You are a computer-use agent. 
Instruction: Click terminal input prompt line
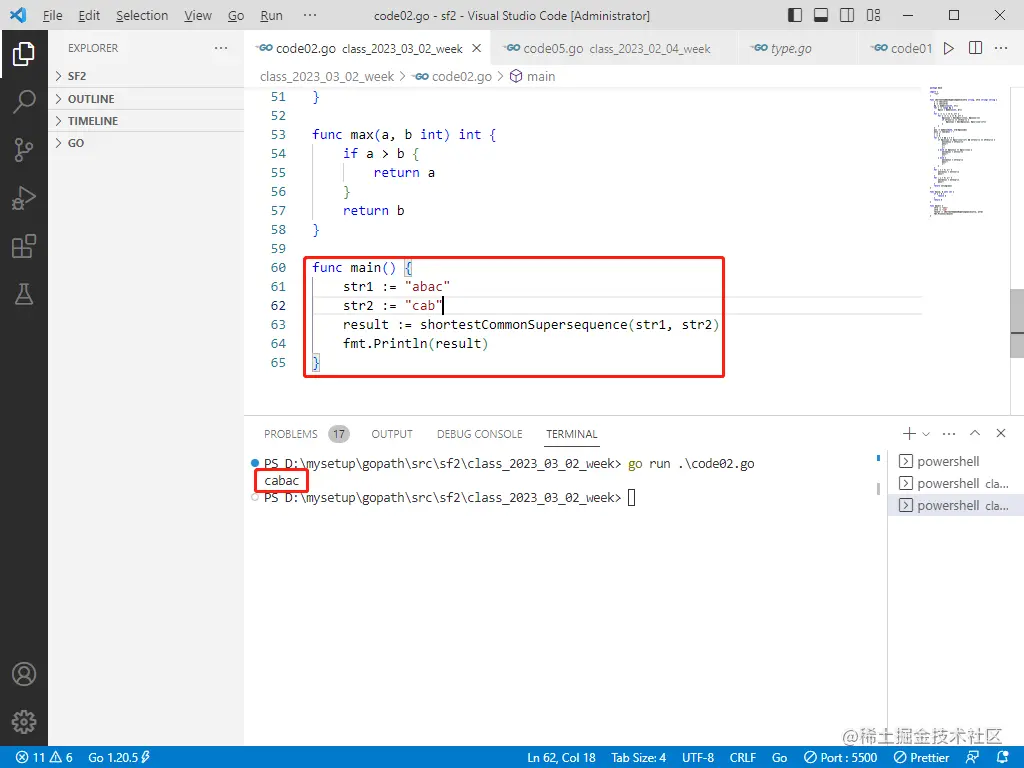click(449, 498)
